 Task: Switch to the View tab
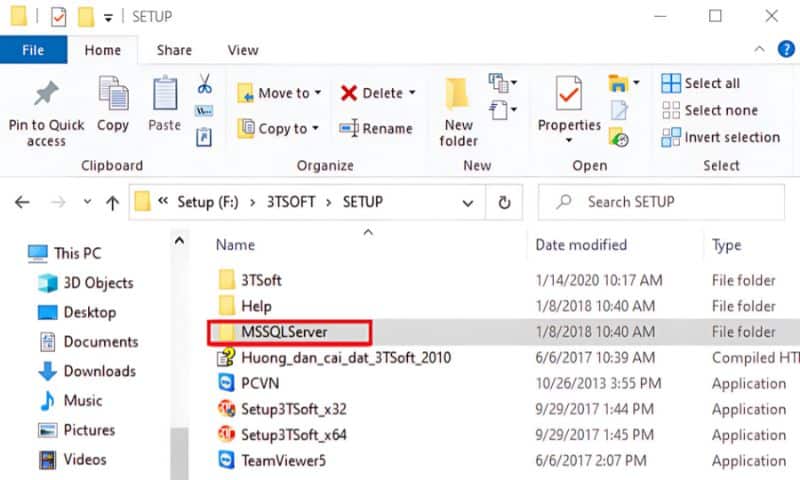click(x=243, y=50)
